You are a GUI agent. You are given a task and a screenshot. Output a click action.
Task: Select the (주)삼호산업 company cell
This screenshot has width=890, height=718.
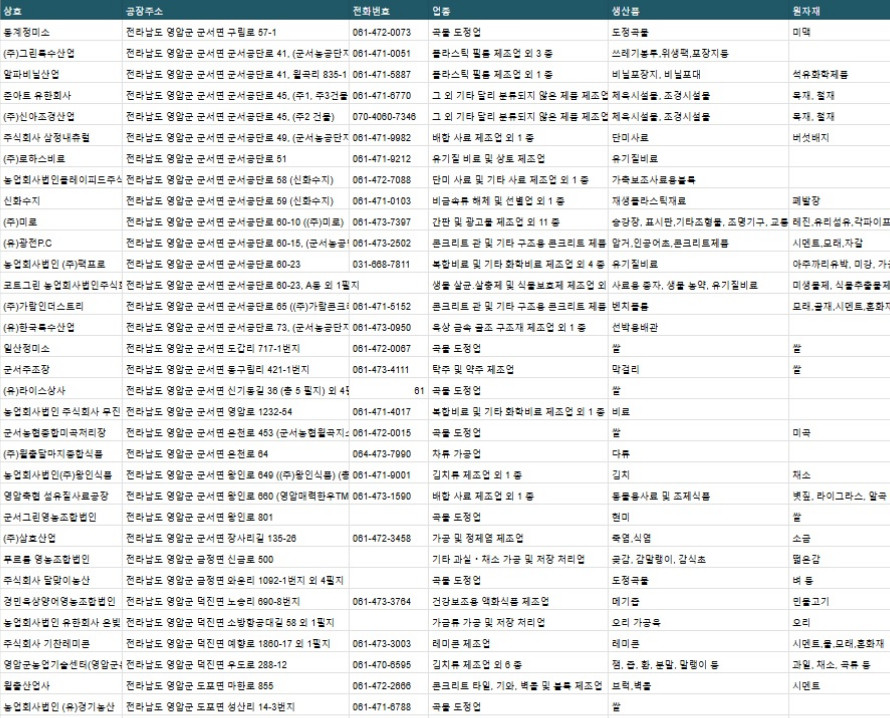61,538
